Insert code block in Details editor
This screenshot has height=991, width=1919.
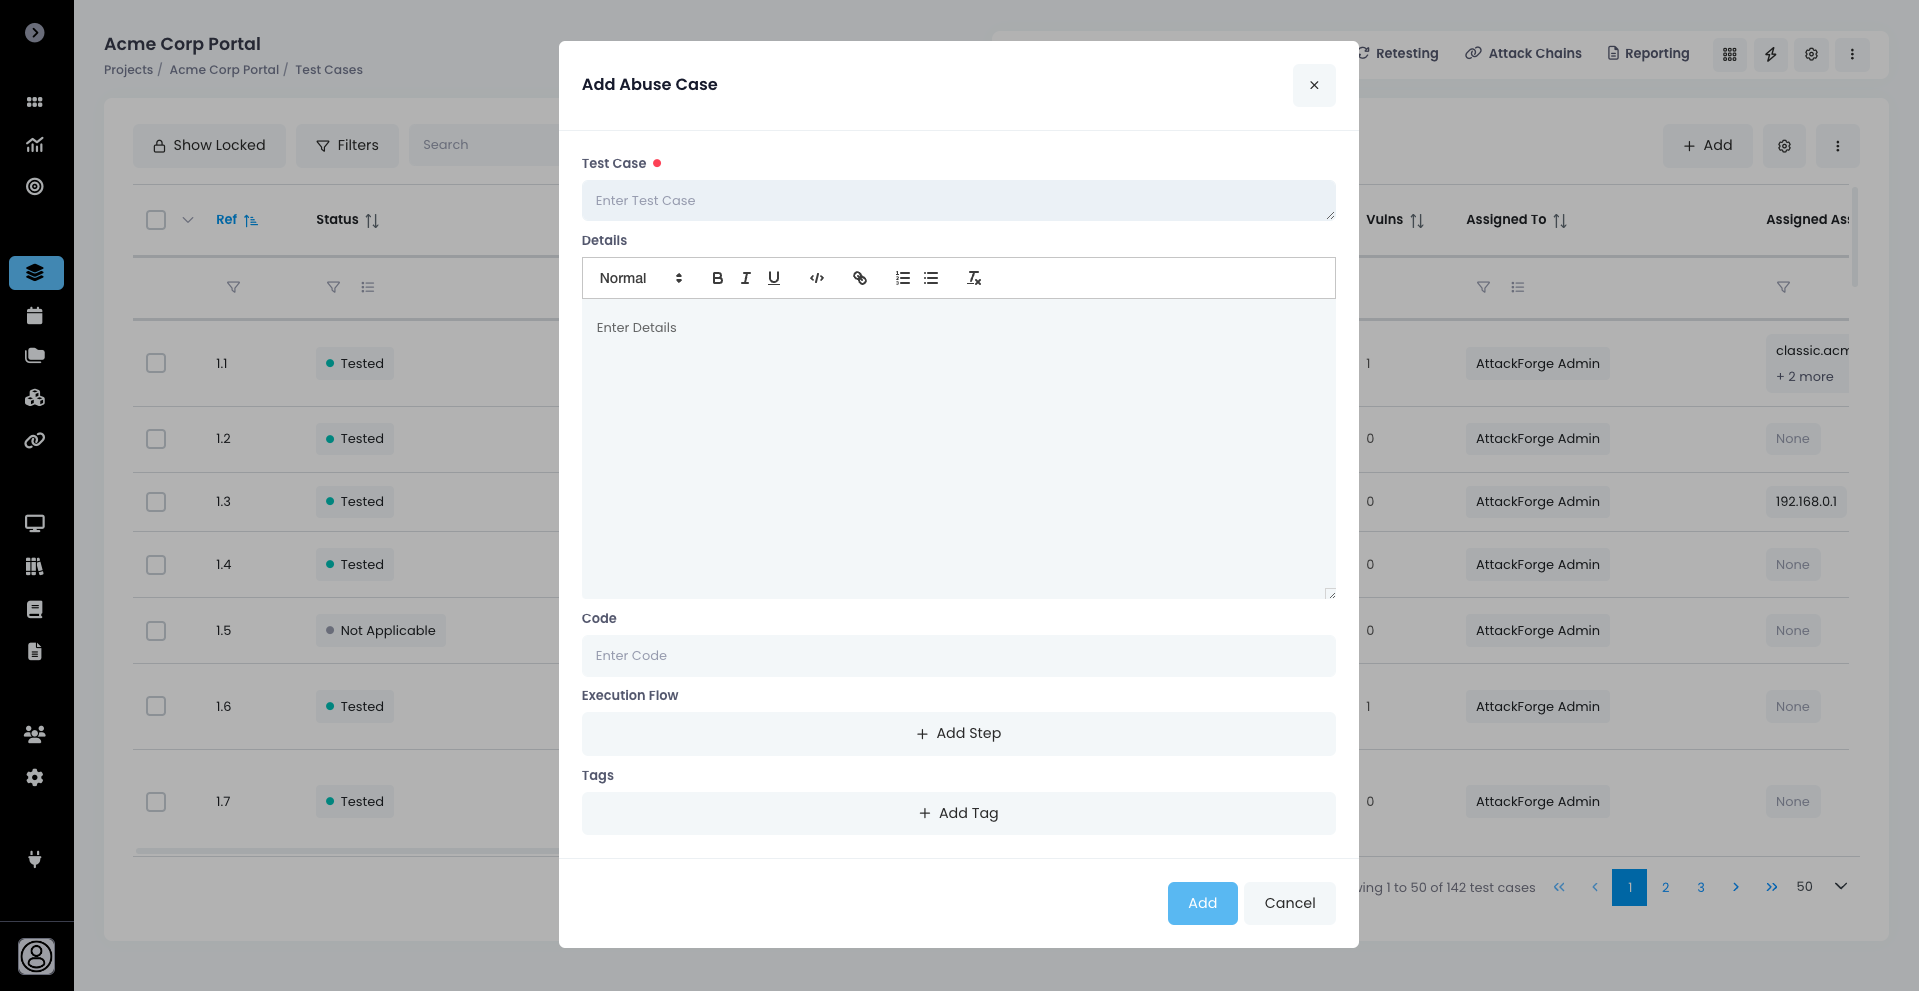click(x=817, y=278)
